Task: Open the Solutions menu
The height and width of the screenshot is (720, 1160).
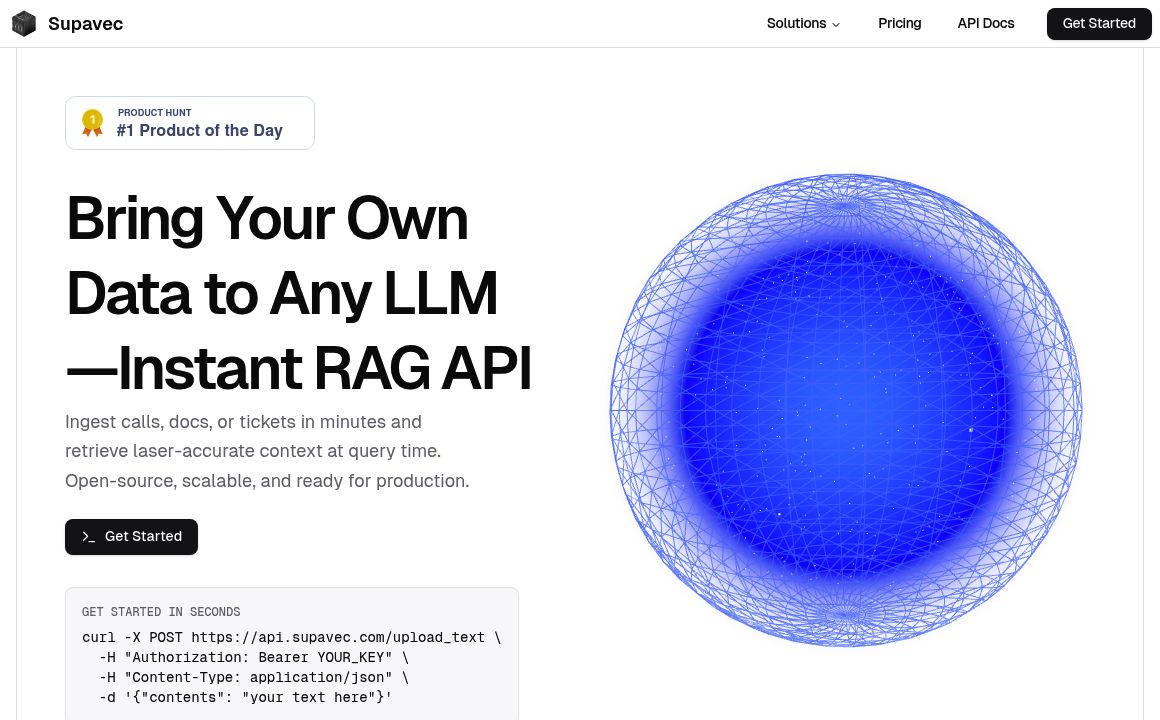Action: pyautogui.click(x=796, y=24)
